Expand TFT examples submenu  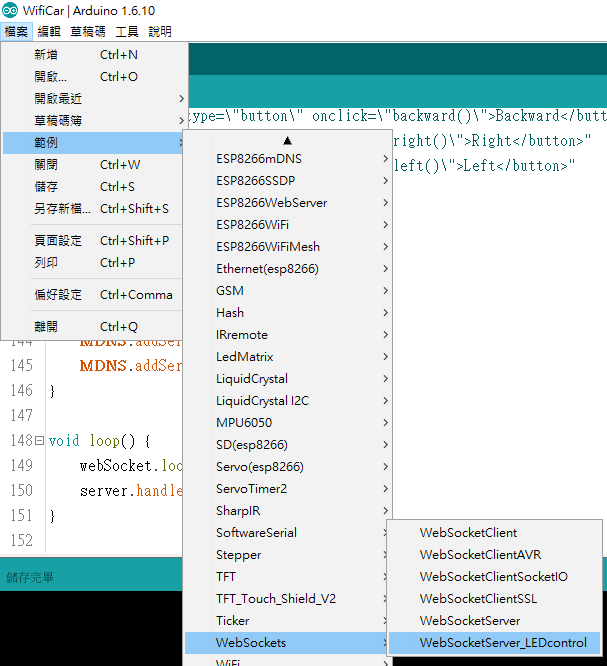point(285,577)
